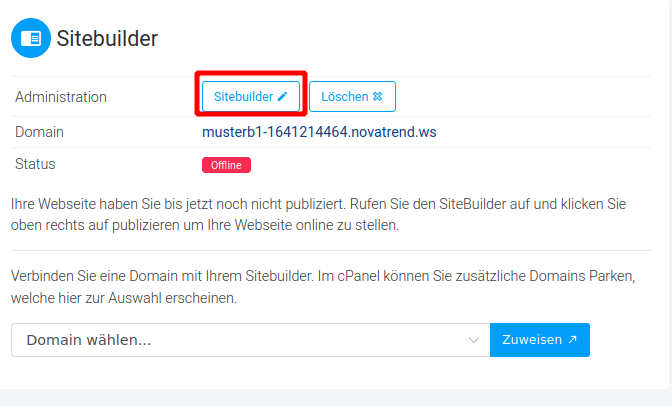Click the Löschen label text
This screenshot has width=672, height=406.
pos(345,96)
